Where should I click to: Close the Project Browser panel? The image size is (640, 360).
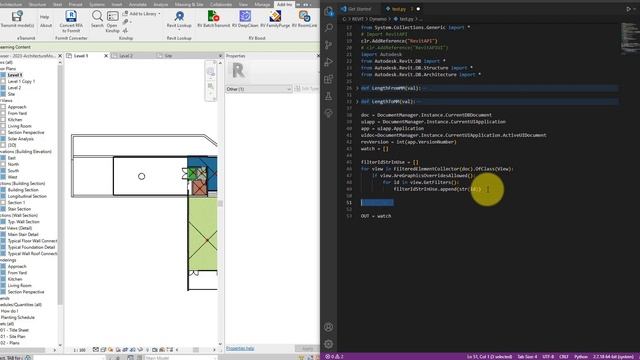60,56
